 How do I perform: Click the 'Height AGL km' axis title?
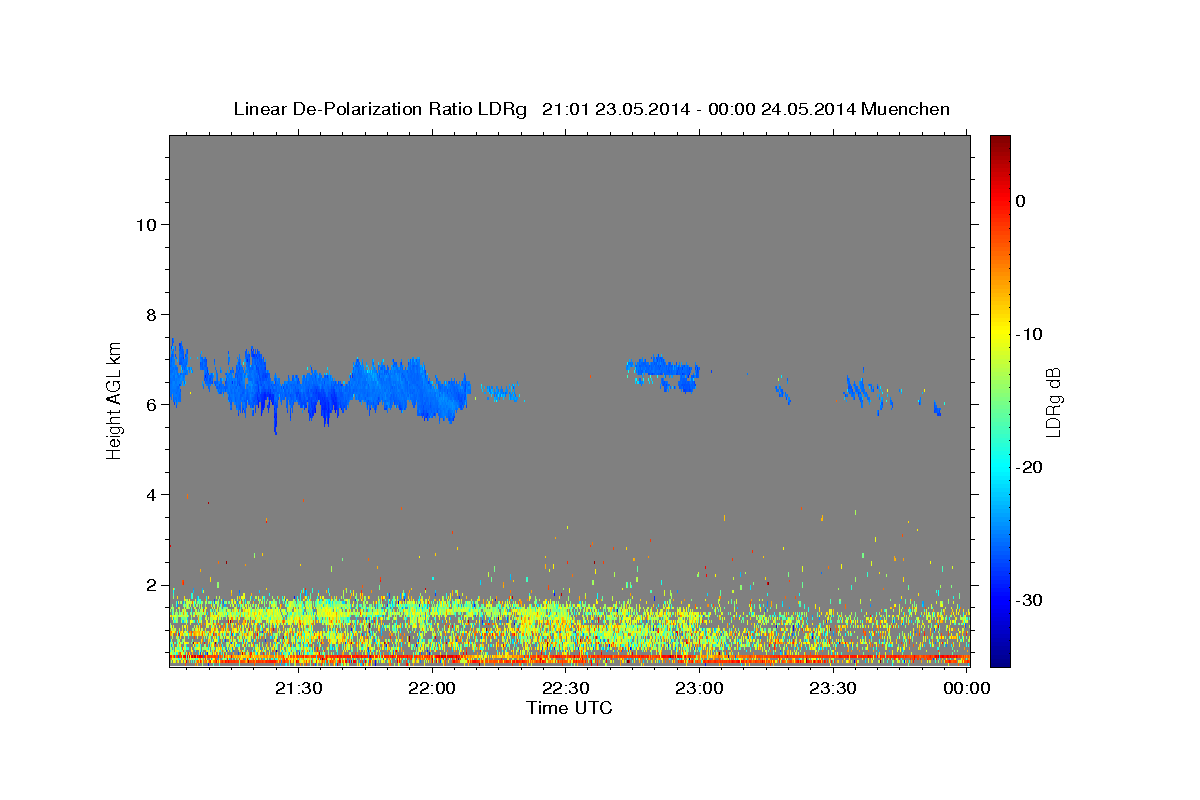tap(115, 401)
